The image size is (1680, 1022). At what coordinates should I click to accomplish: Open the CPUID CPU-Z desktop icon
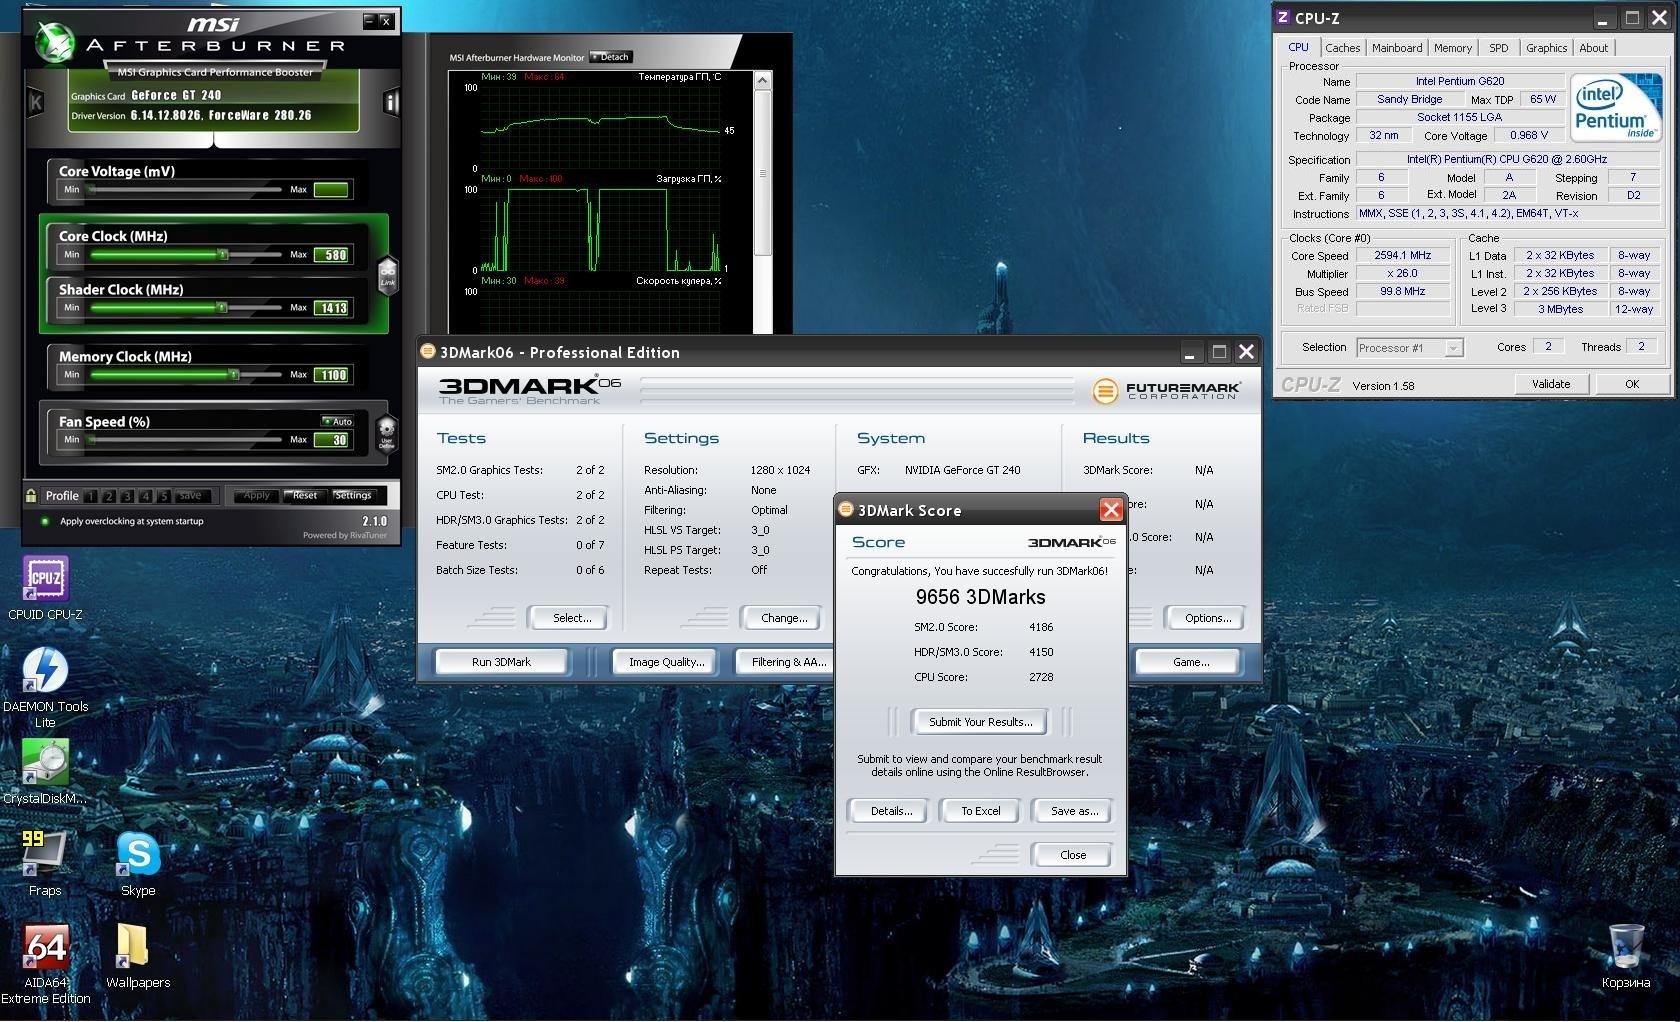pos(45,588)
